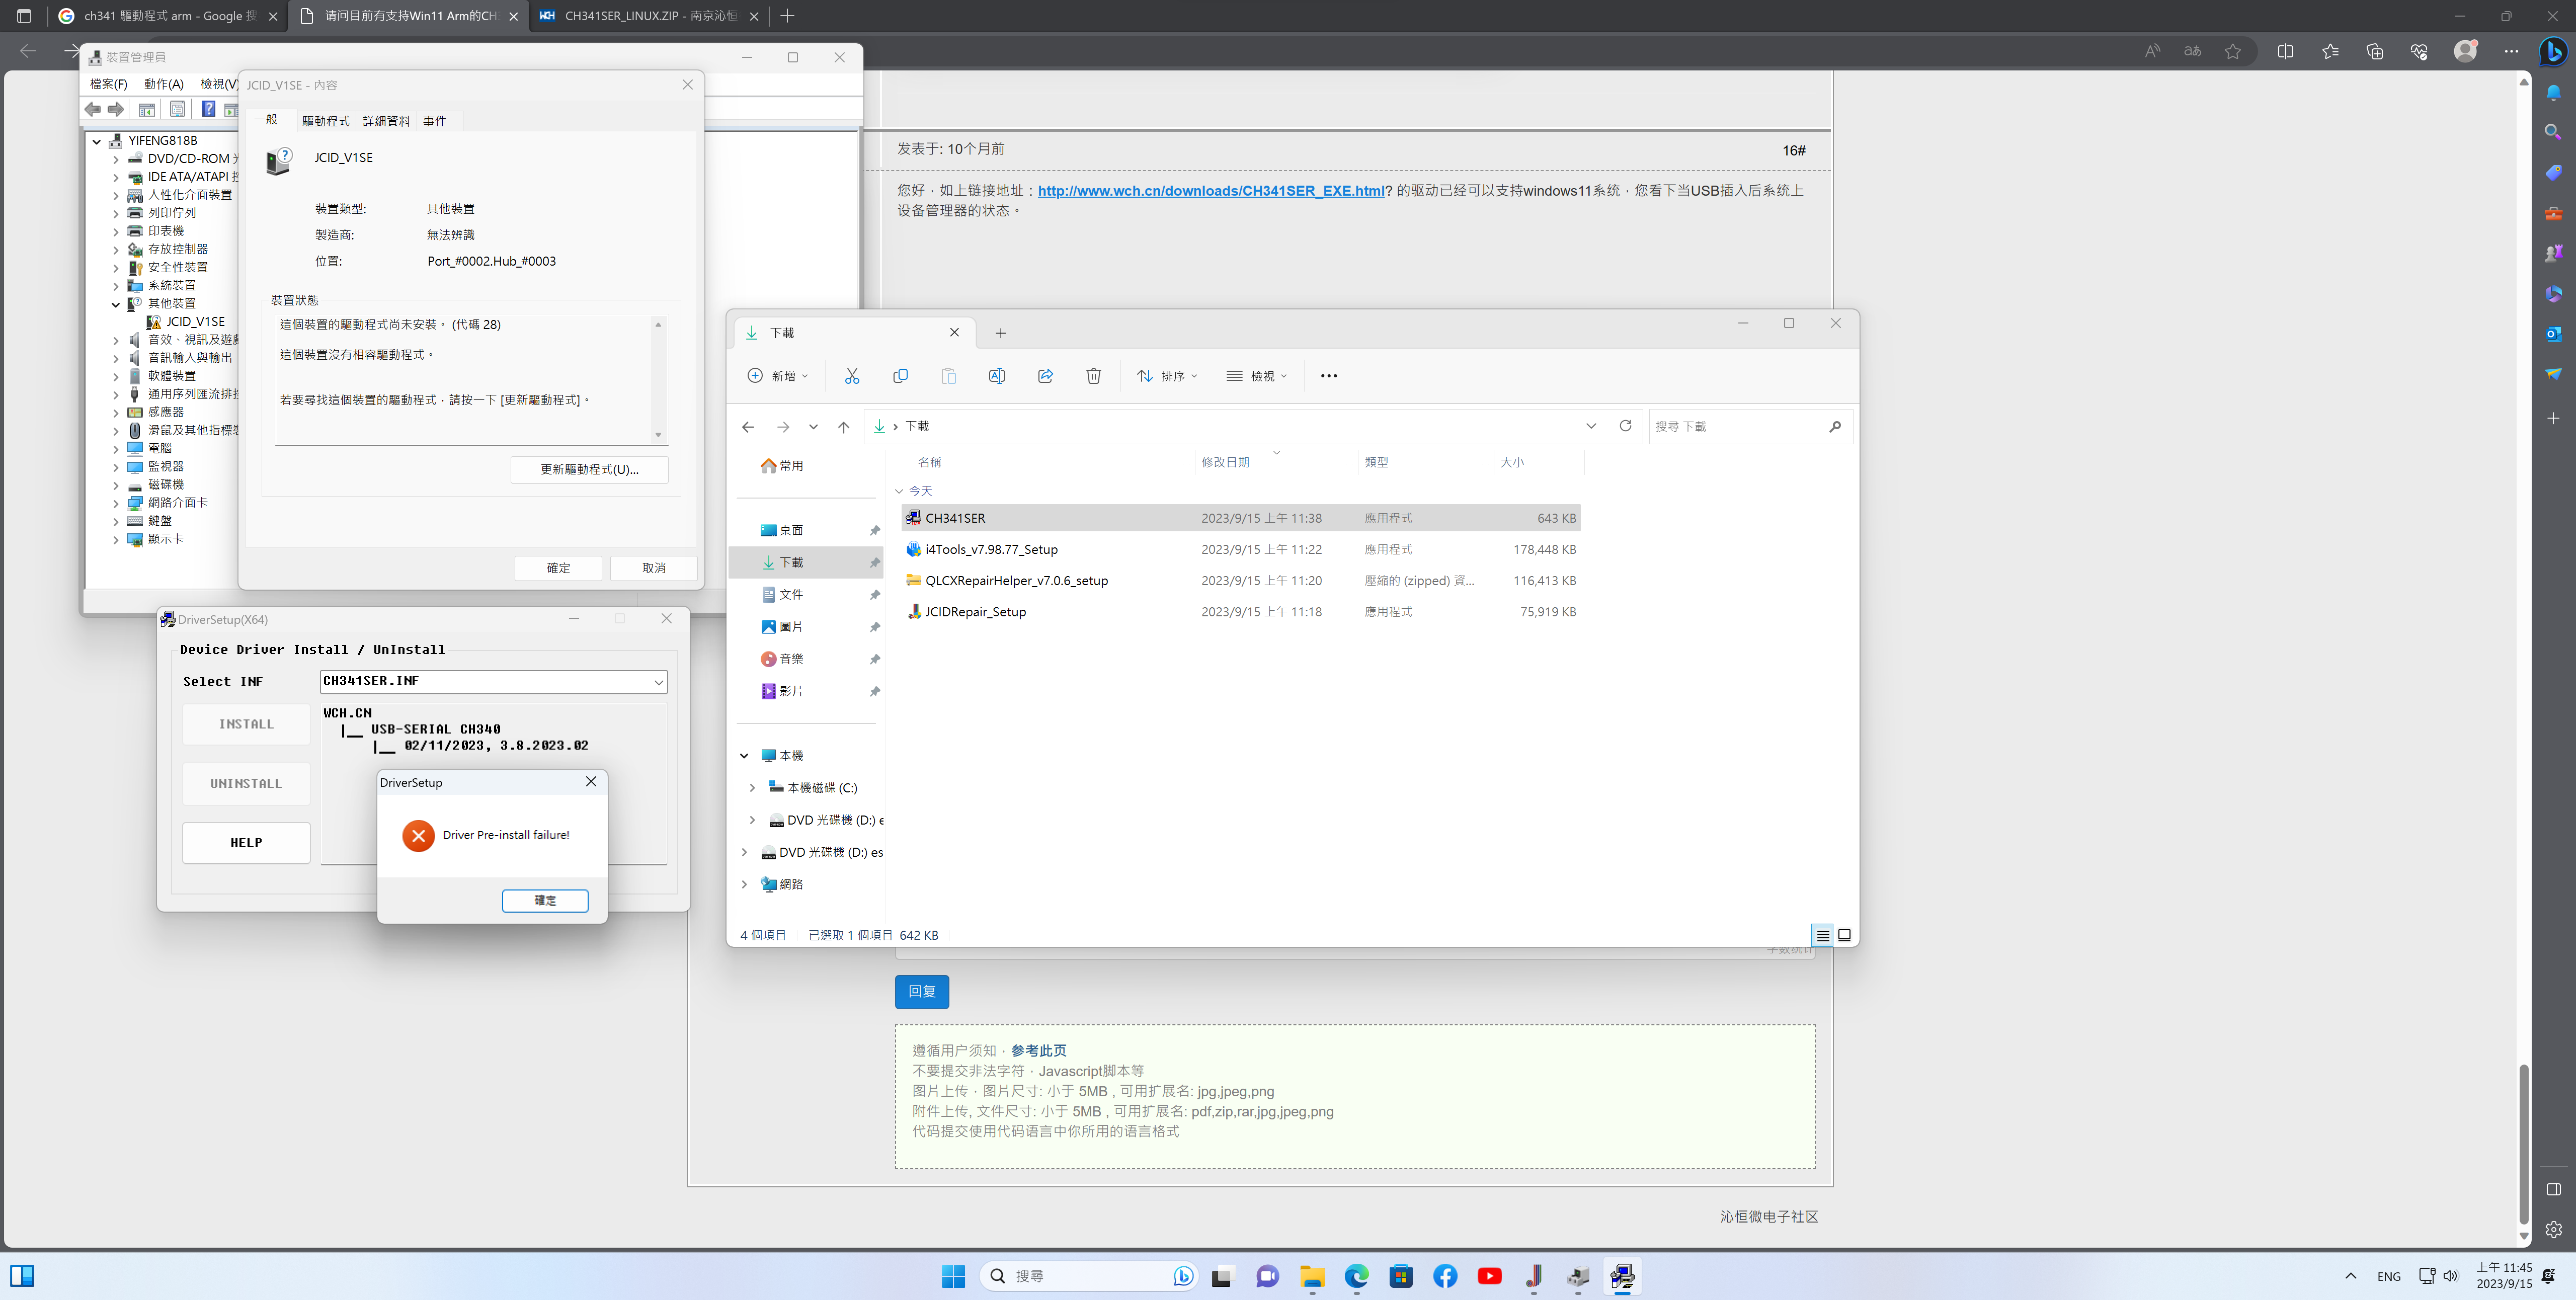Switch to the Google search browser tab
This screenshot has height=1300, width=2576.
click(168, 16)
